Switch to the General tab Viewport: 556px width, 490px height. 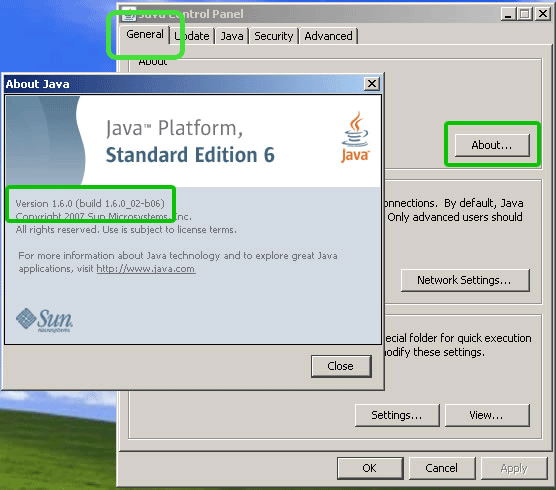point(145,35)
